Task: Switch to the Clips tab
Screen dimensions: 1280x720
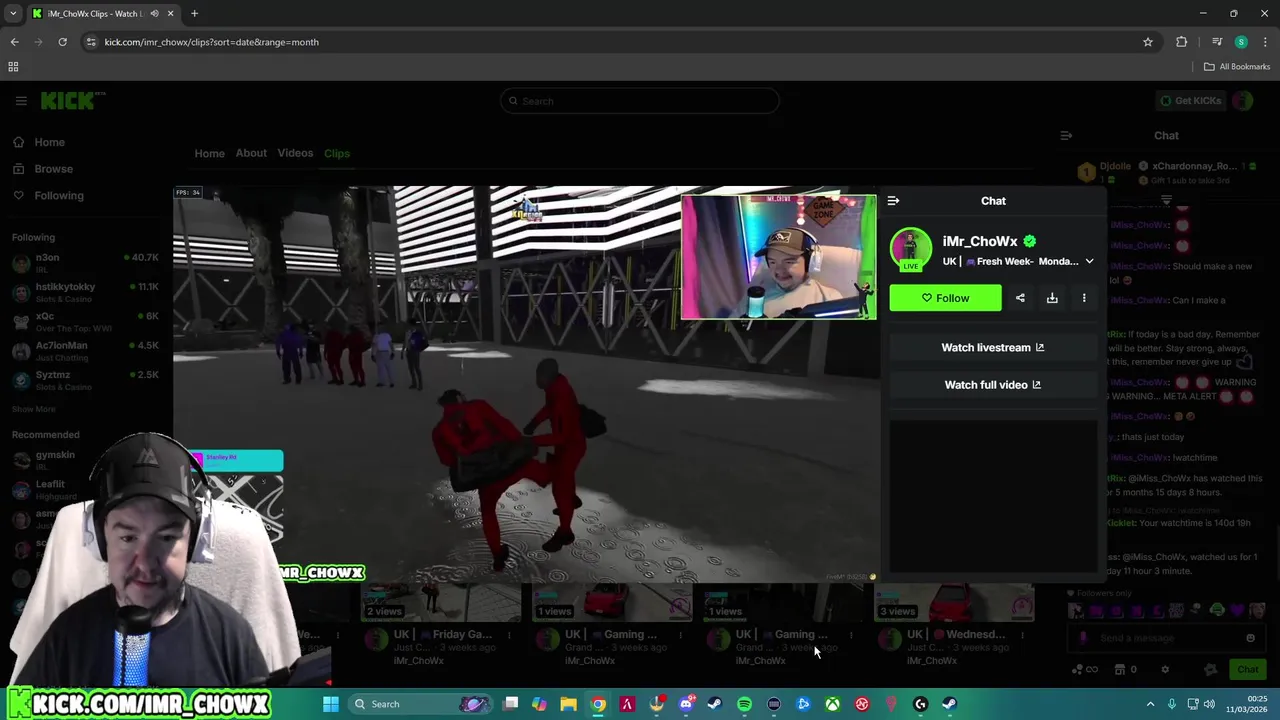Action: (337, 153)
